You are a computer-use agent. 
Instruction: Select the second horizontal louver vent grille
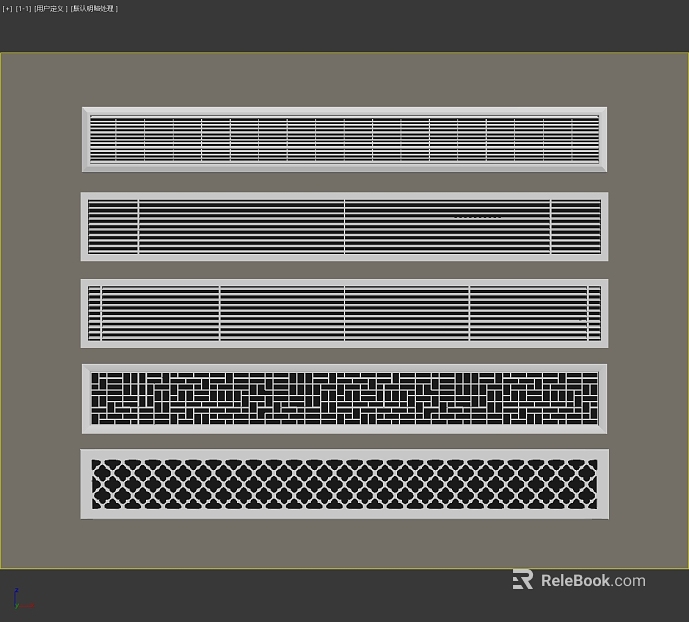[344, 227]
